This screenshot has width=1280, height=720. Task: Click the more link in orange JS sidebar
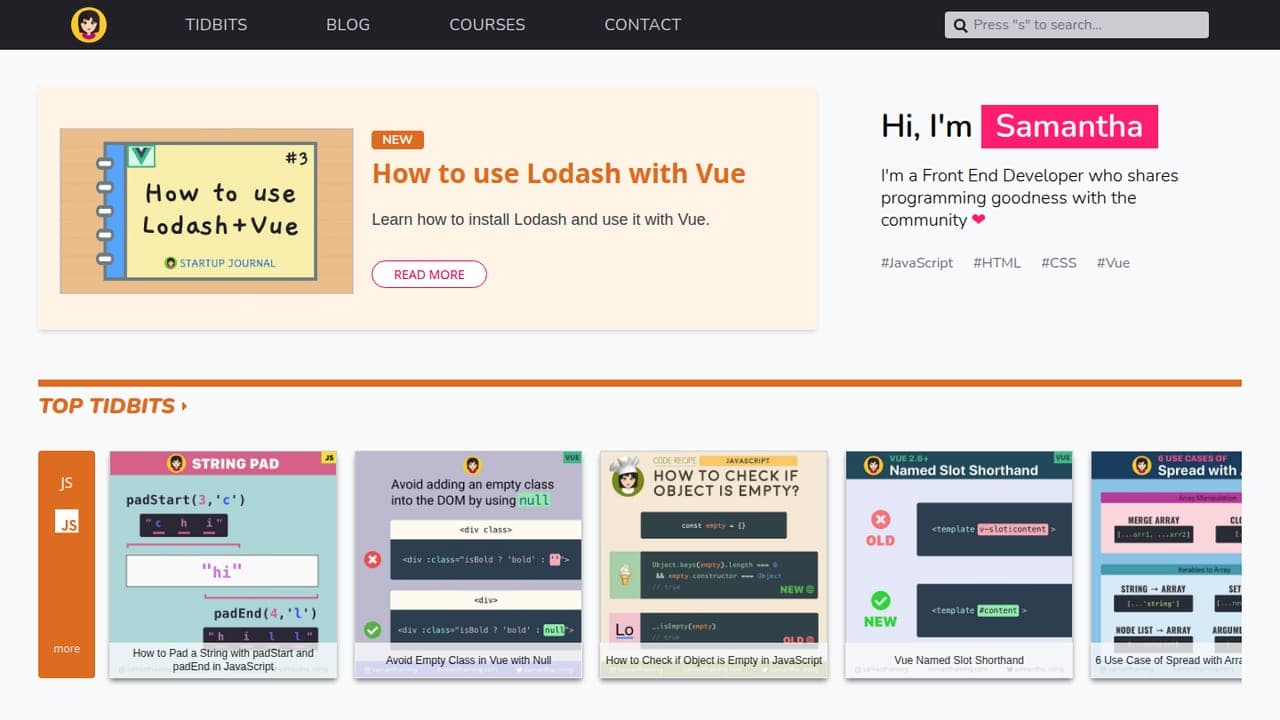click(67, 649)
